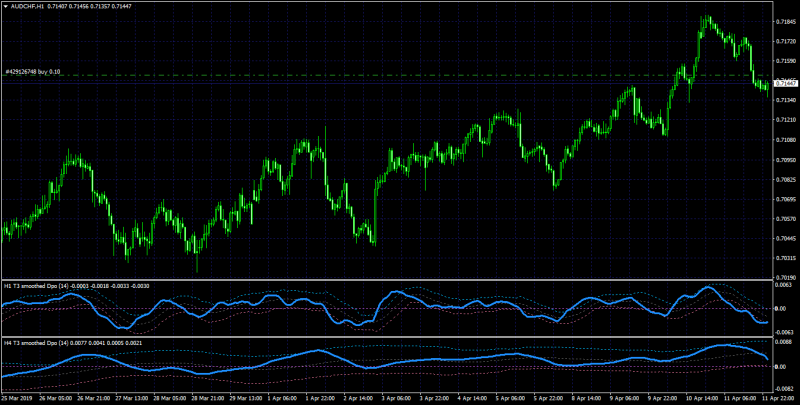Click the -0.0082 level of H4 Dpo scale

(x=786, y=389)
